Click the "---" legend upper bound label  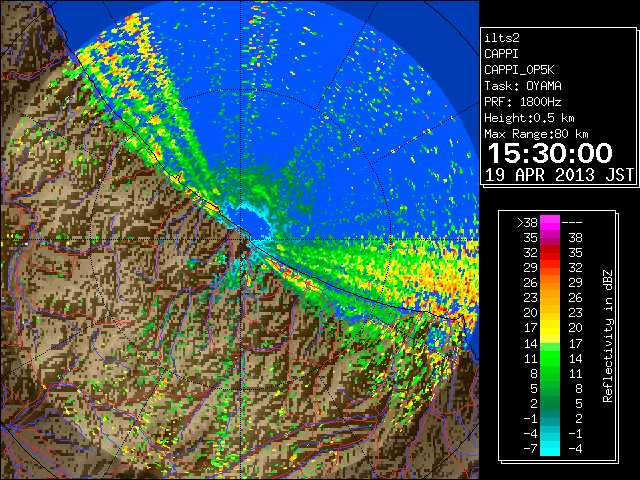point(572,222)
